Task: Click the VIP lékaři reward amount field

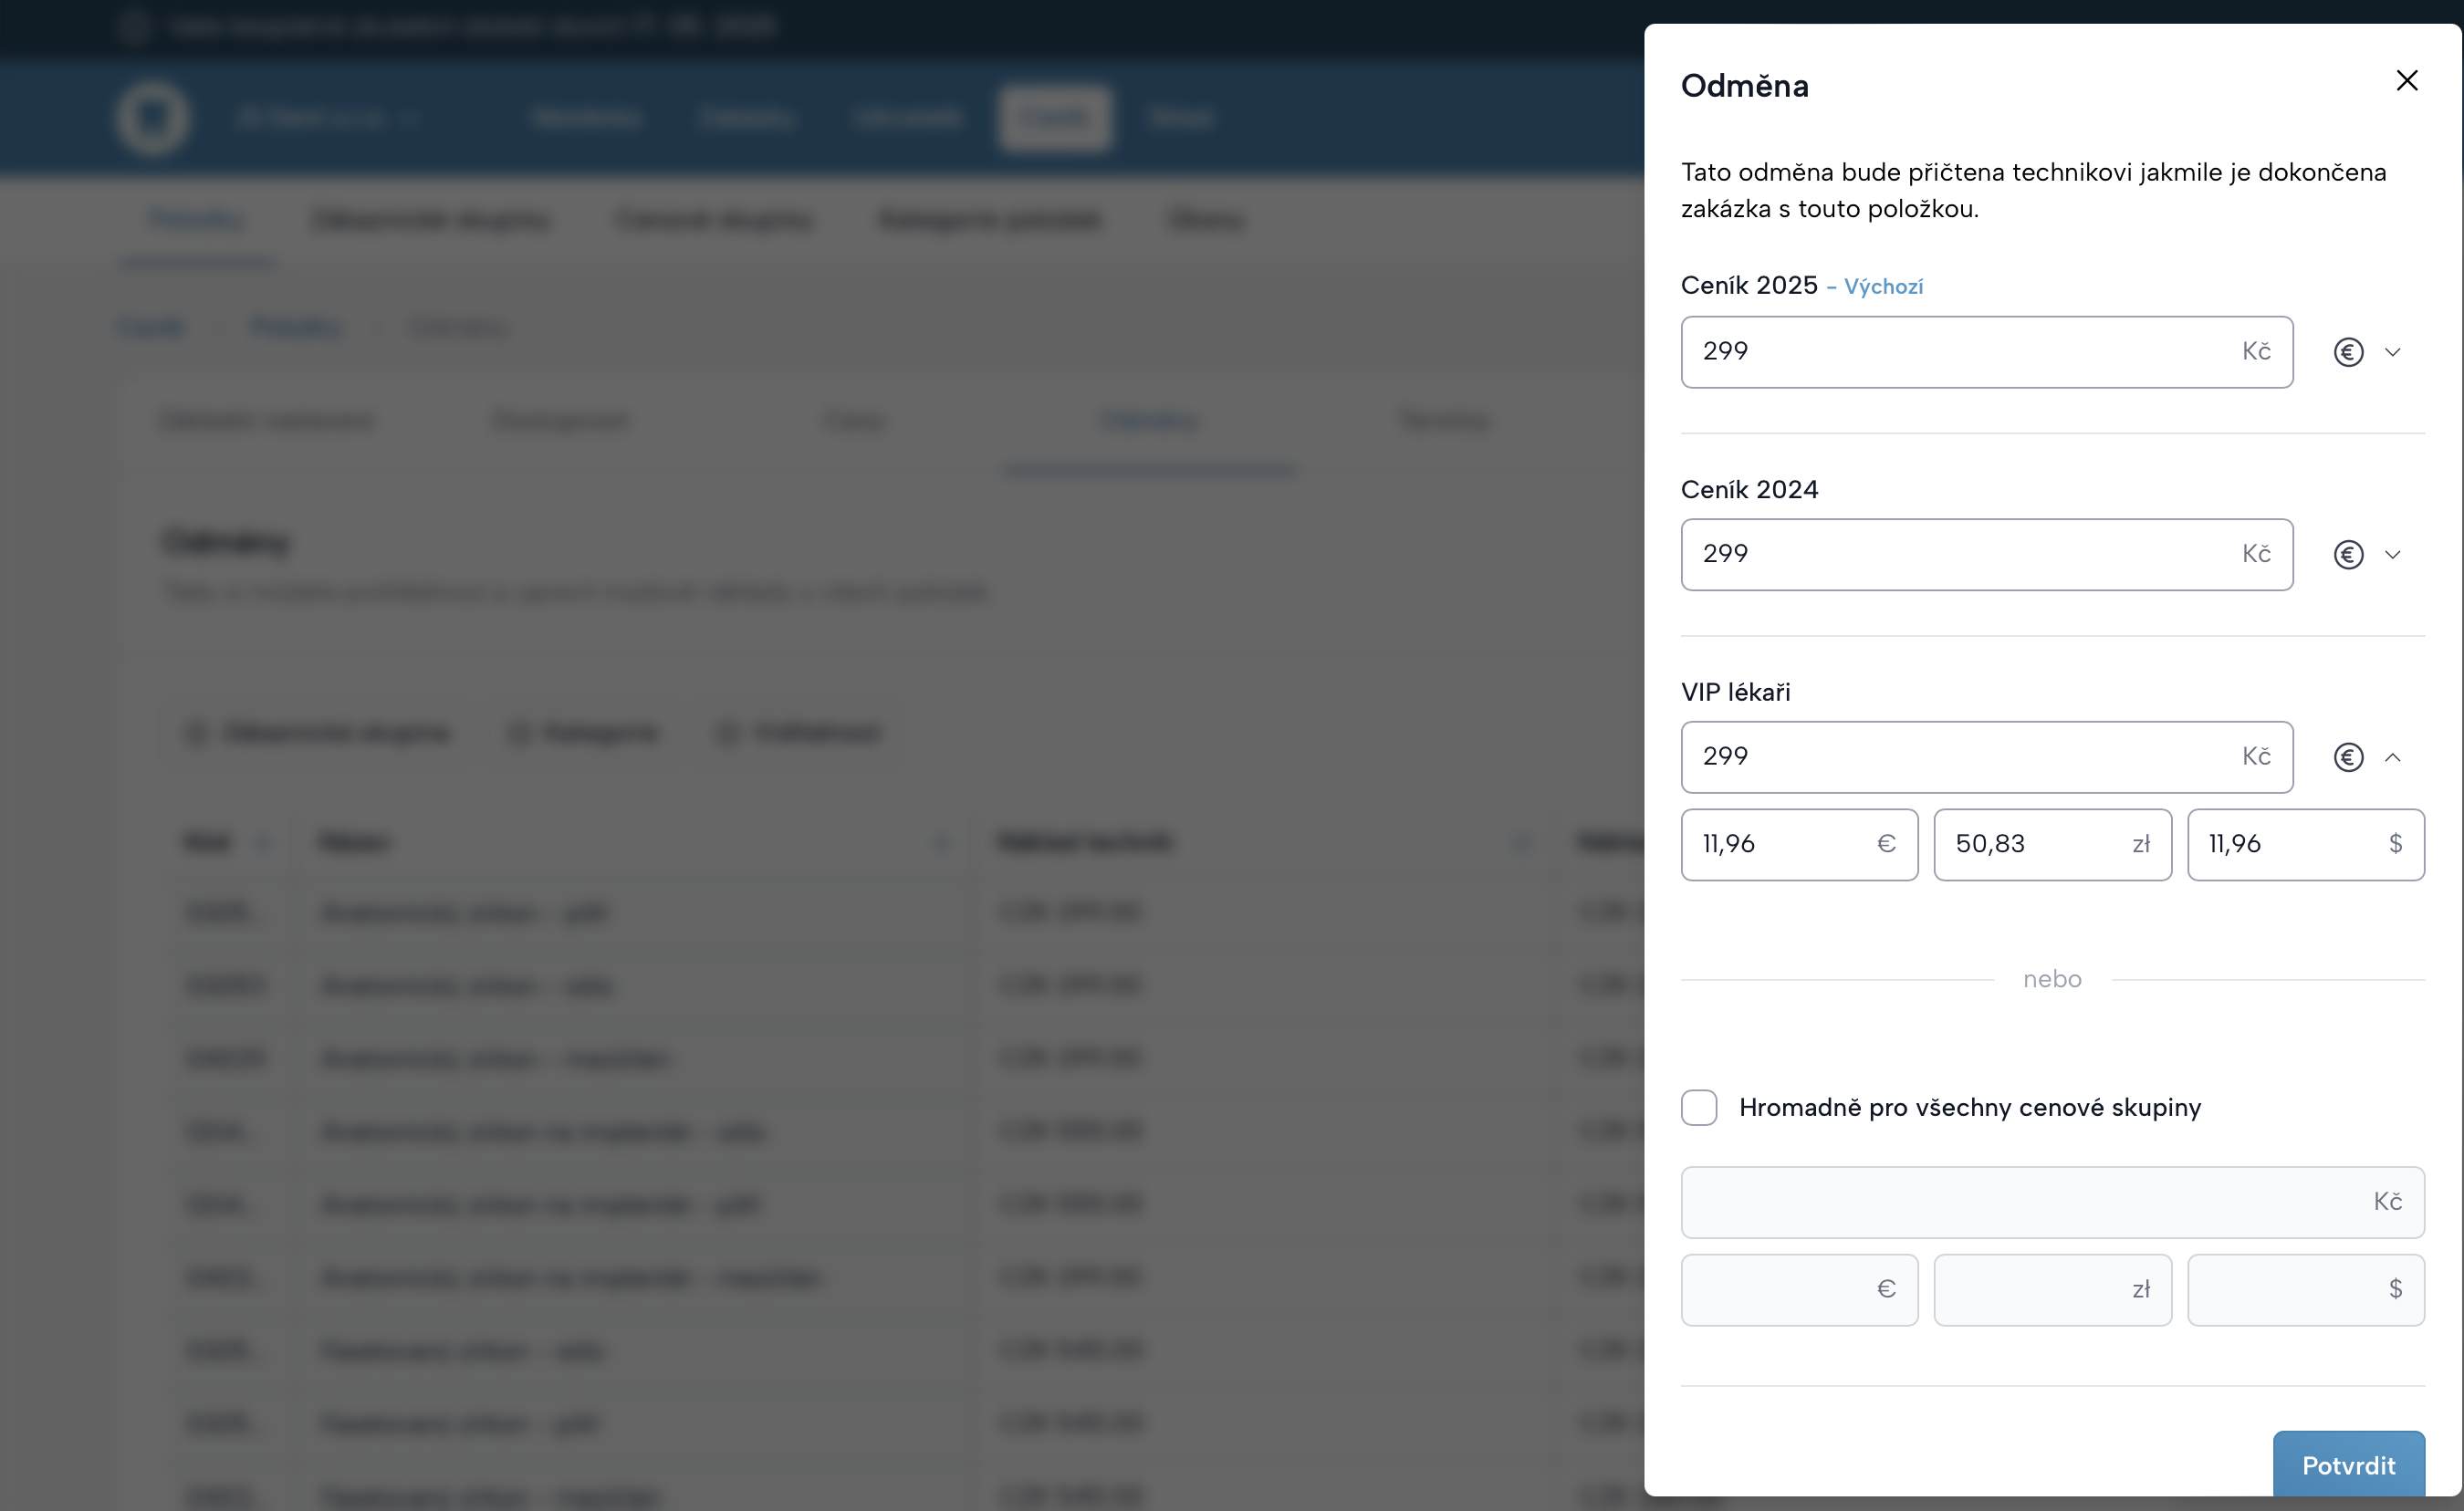Action: [x=1986, y=757]
